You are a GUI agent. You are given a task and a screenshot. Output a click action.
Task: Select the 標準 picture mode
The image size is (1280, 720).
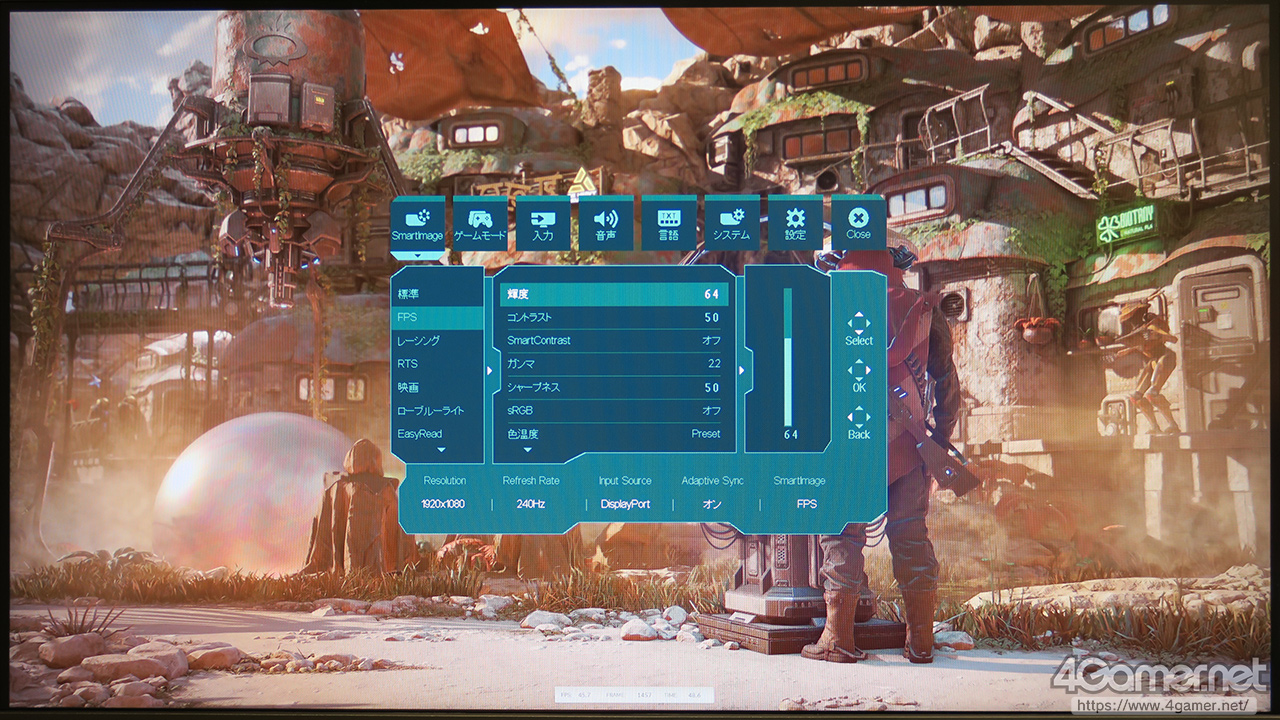437,294
